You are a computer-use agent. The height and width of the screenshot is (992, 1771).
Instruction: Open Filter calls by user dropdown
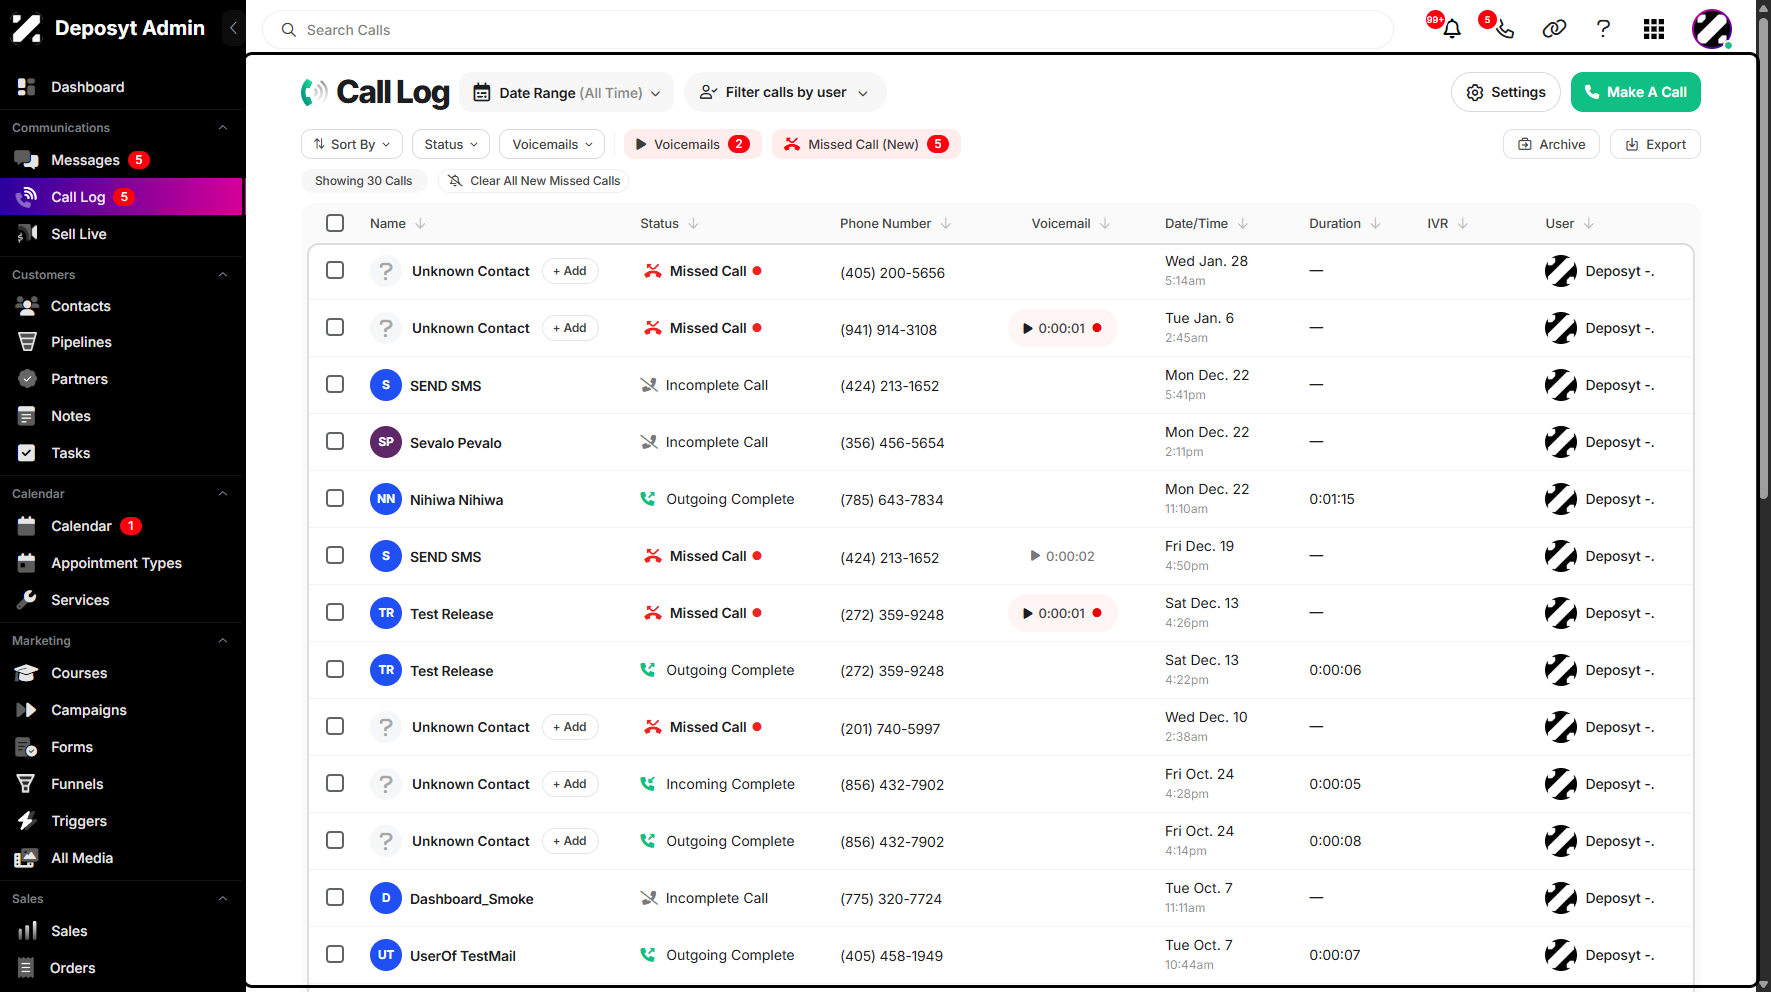(x=785, y=92)
